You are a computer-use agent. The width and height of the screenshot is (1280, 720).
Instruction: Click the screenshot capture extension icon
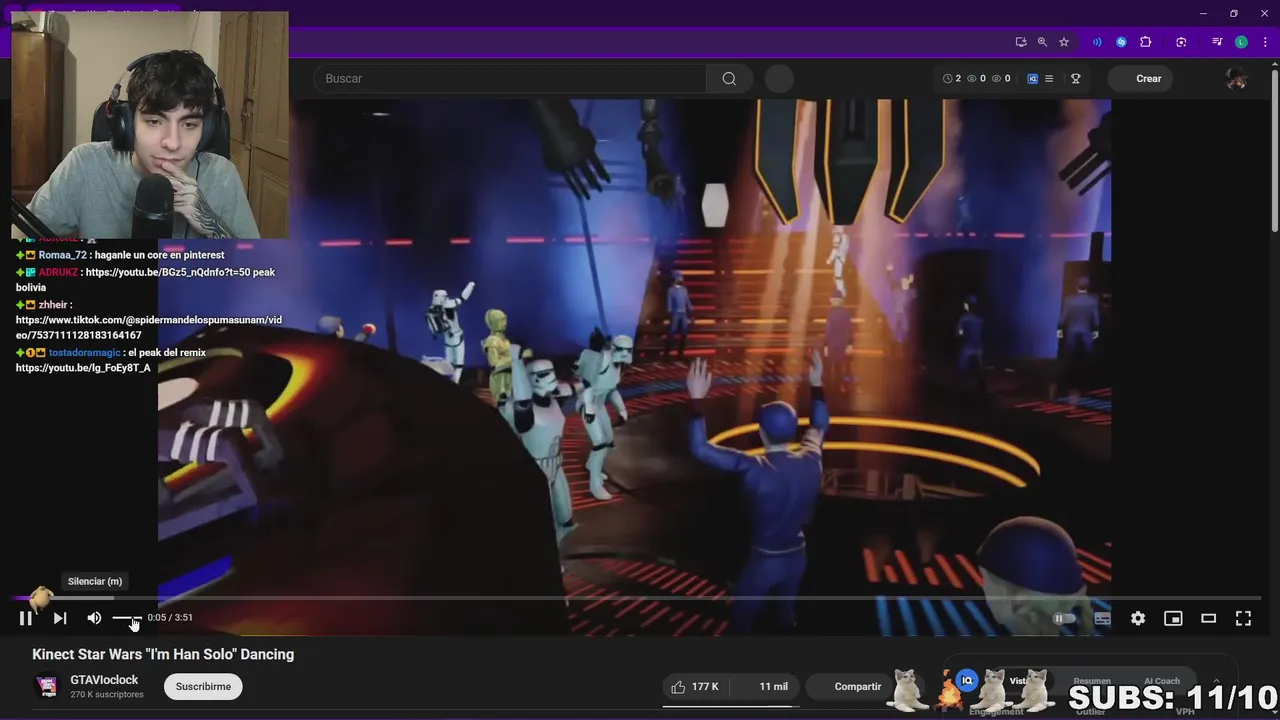(1181, 42)
